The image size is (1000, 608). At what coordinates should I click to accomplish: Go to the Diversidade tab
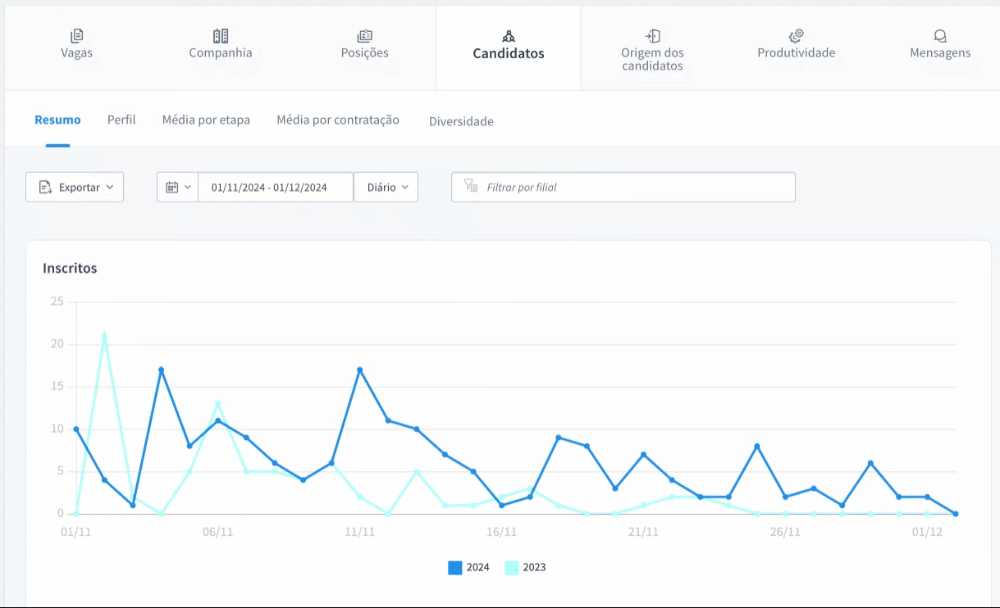tap(461, 121)
